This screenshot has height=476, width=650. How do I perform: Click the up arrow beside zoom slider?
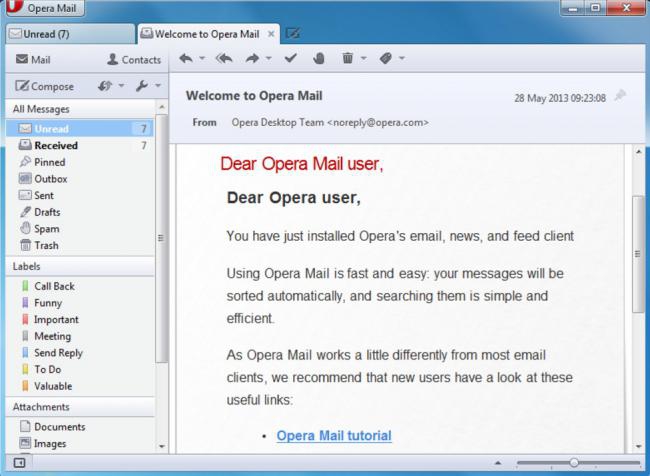point(498,463)
